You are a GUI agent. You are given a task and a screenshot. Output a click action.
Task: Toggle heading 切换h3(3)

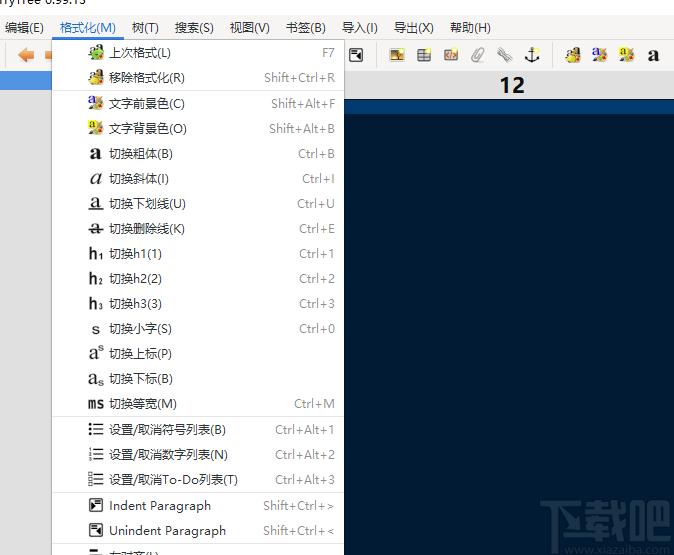point(198,304)
